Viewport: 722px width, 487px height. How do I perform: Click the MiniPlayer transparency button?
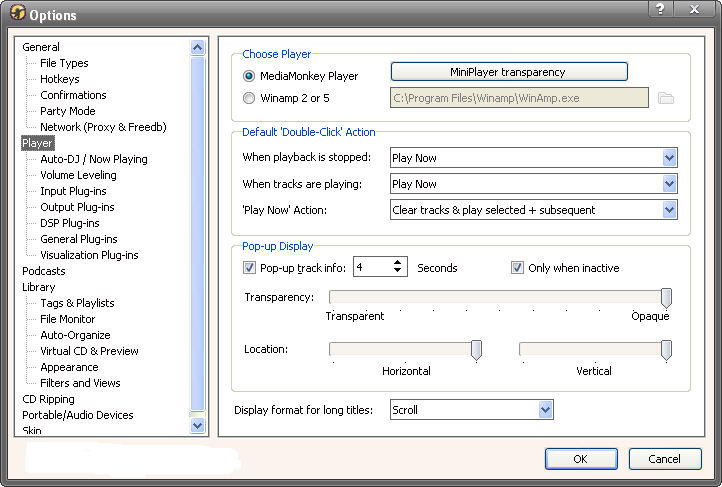[508, 72]
